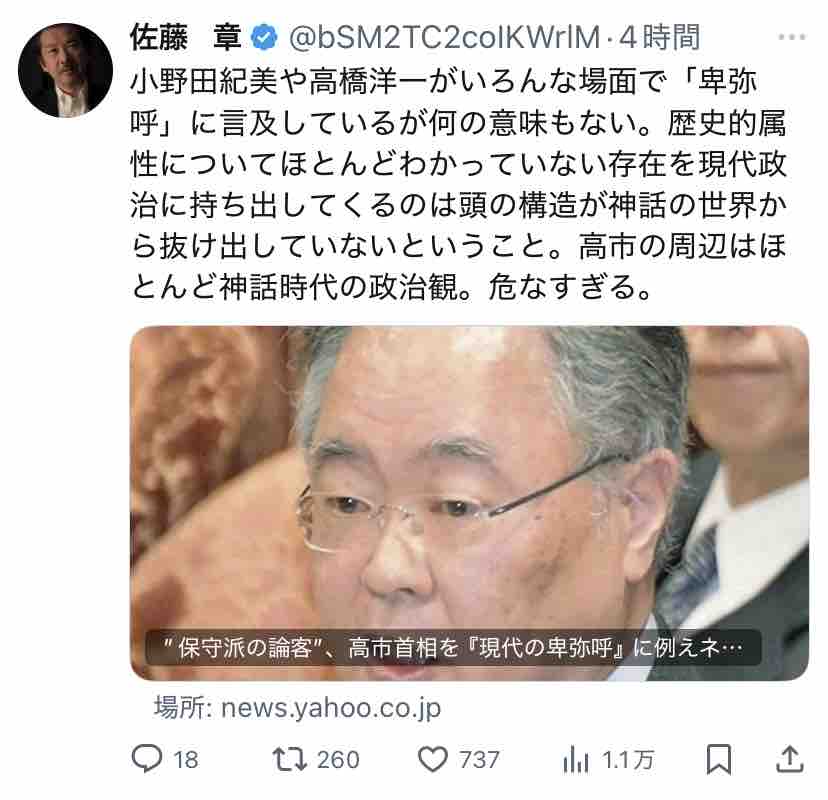The image size is (828, 800).
Task: Open 佐藤 章 profile avatar
Action: pos(65,70)
